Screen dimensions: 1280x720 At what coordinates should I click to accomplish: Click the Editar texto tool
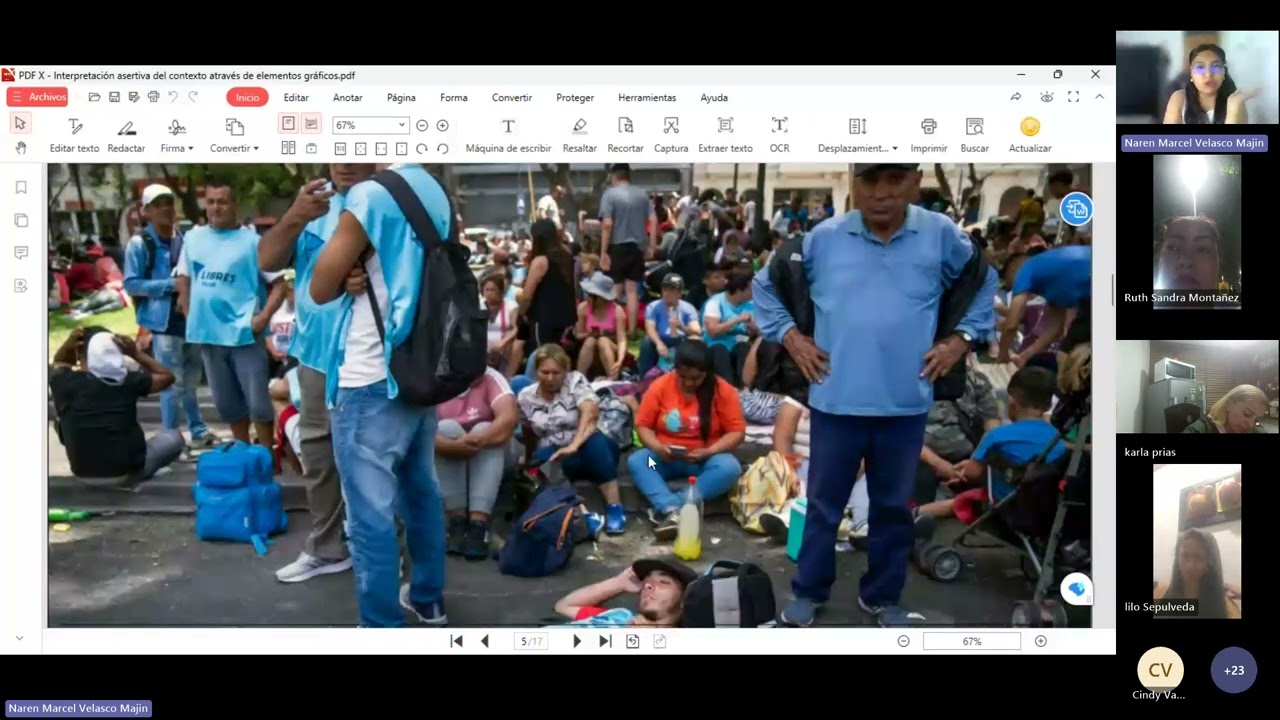74,135
